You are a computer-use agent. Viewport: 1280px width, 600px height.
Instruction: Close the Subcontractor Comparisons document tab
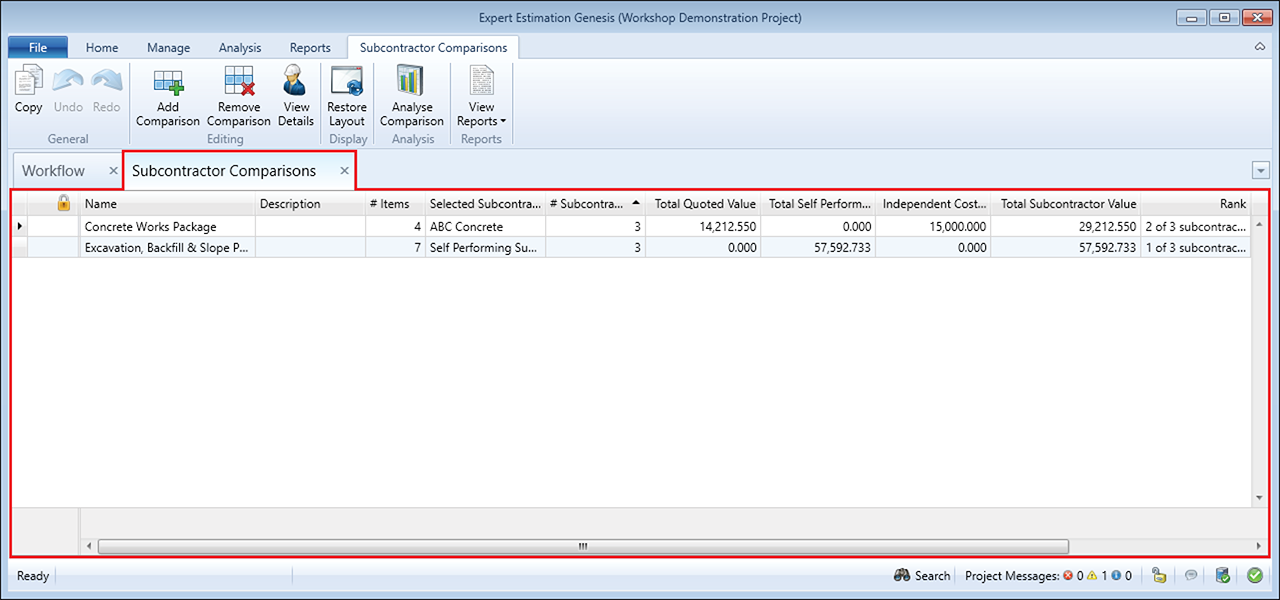click(x=344, y=171)
